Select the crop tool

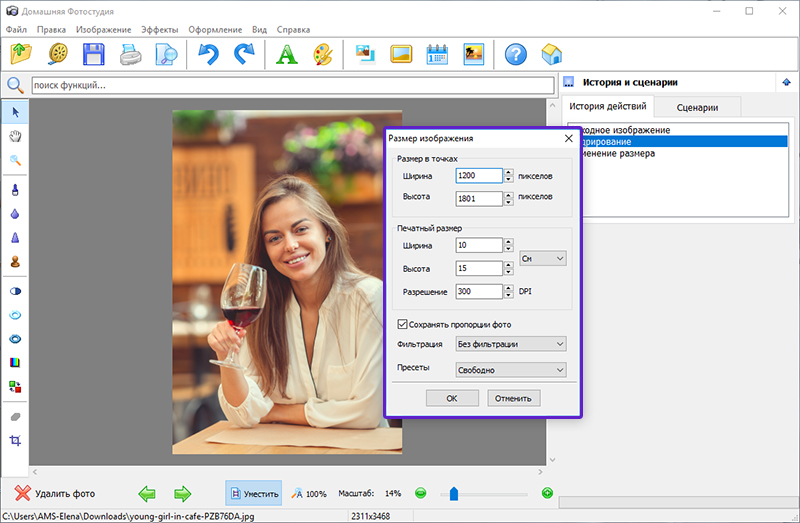pyautogui.click(x=15, y=440)
